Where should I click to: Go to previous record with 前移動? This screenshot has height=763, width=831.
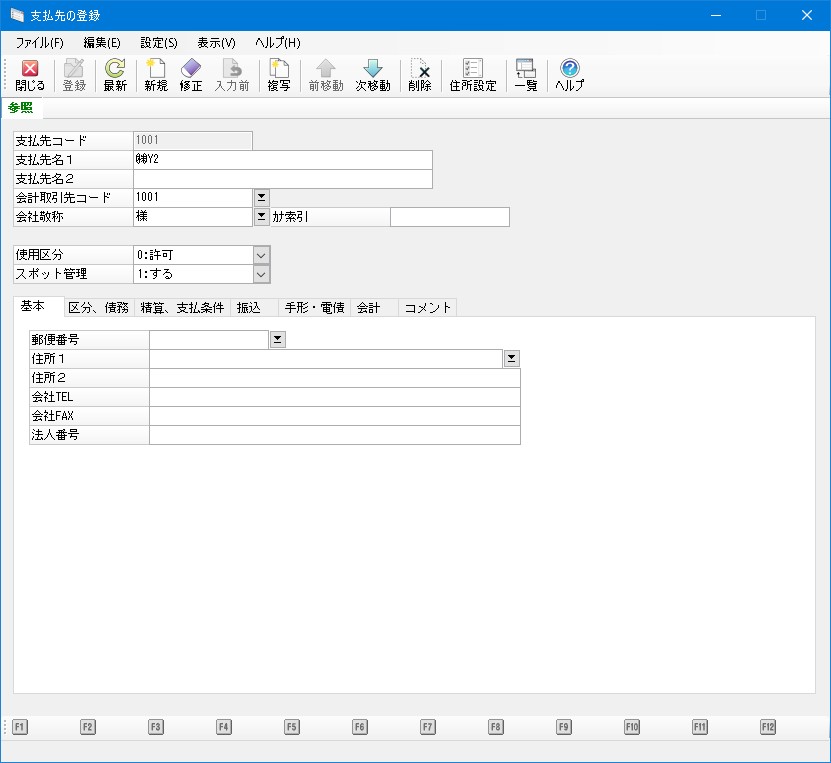[x=326, y=76]
